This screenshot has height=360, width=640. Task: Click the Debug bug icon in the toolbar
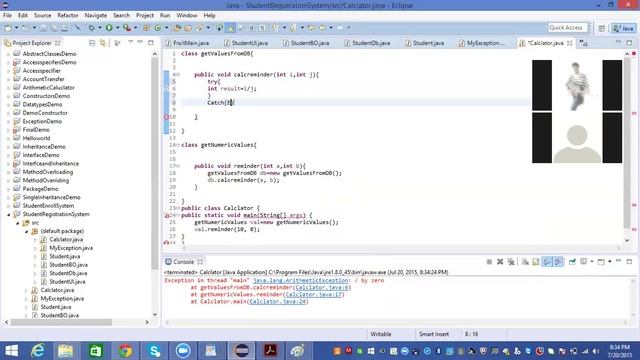(x=91, y=28)
